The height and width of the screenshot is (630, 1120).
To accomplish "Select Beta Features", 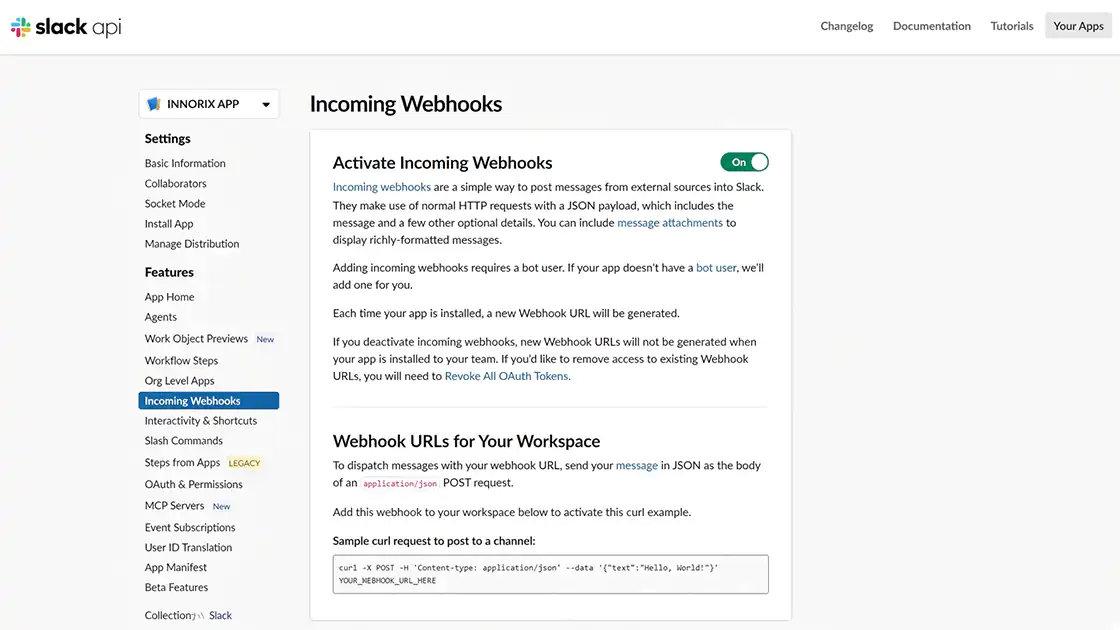I will pyautogui.click(x=176, y=587).
